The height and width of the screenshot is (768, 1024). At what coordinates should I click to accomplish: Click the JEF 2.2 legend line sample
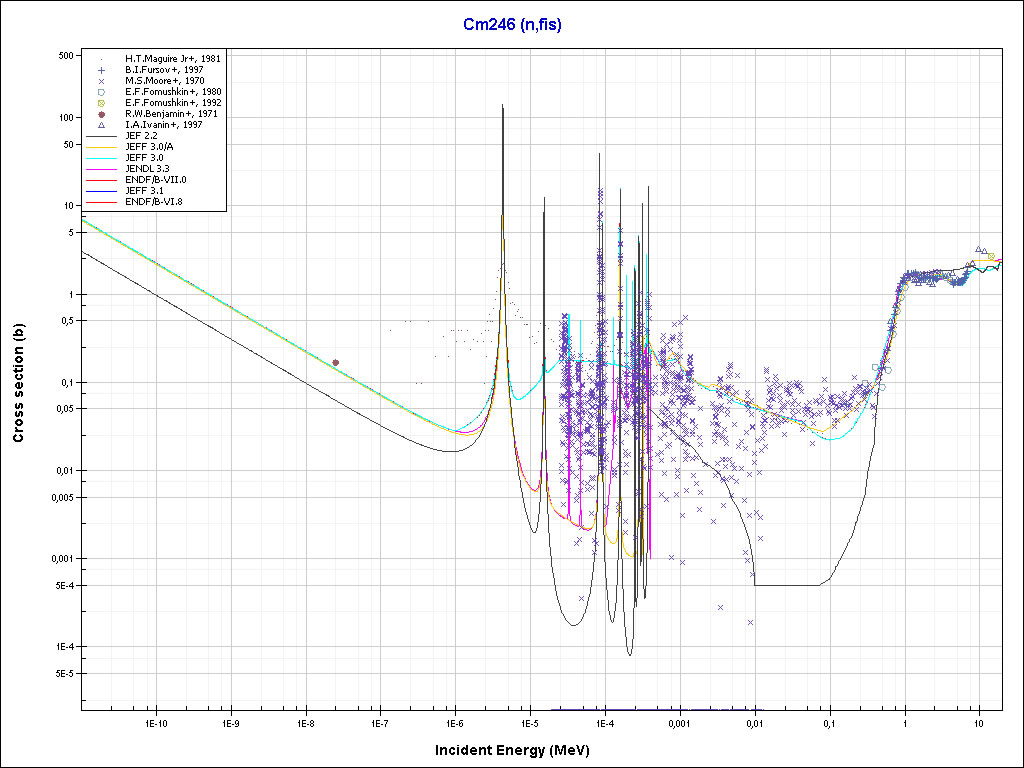click(x=102, y=136)
